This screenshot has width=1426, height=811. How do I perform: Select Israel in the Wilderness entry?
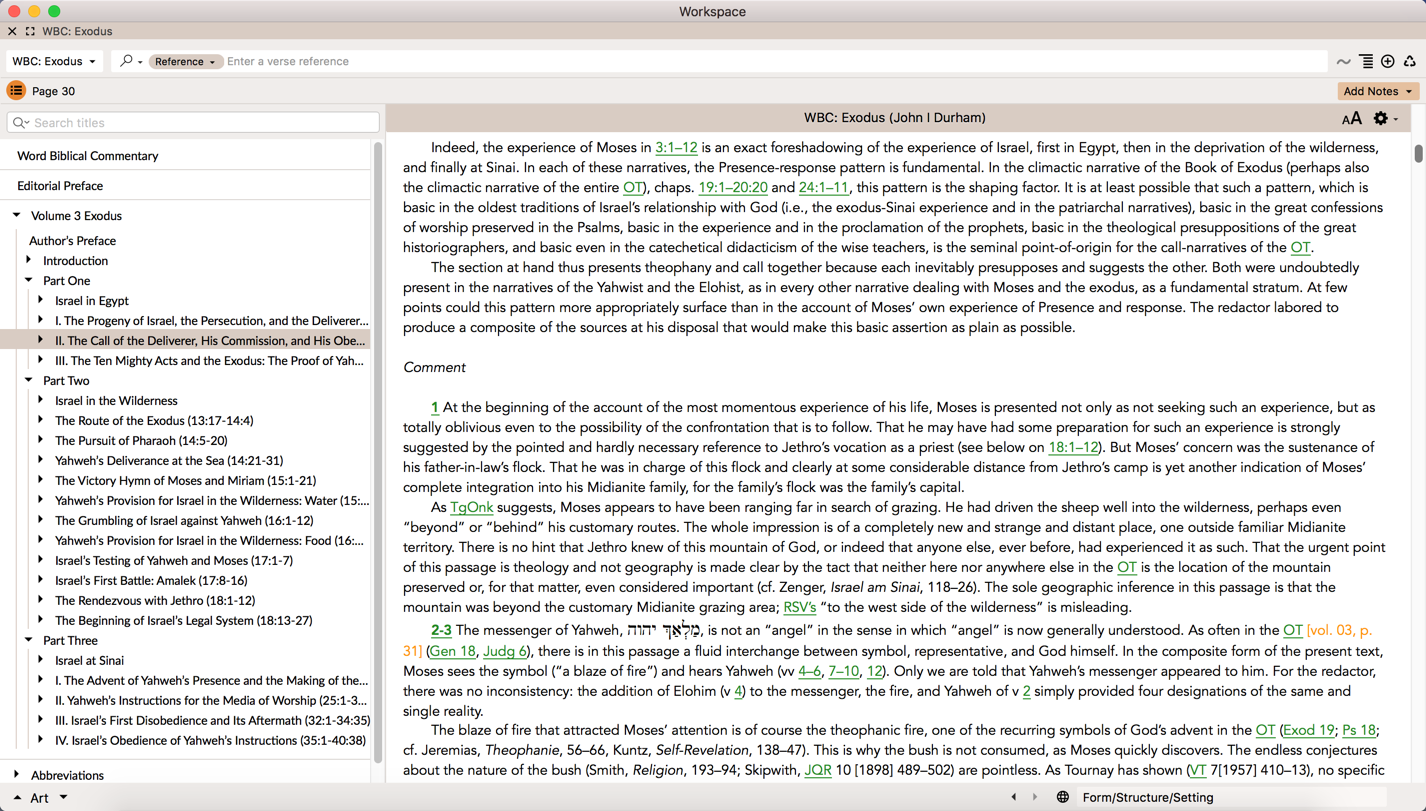116,401
